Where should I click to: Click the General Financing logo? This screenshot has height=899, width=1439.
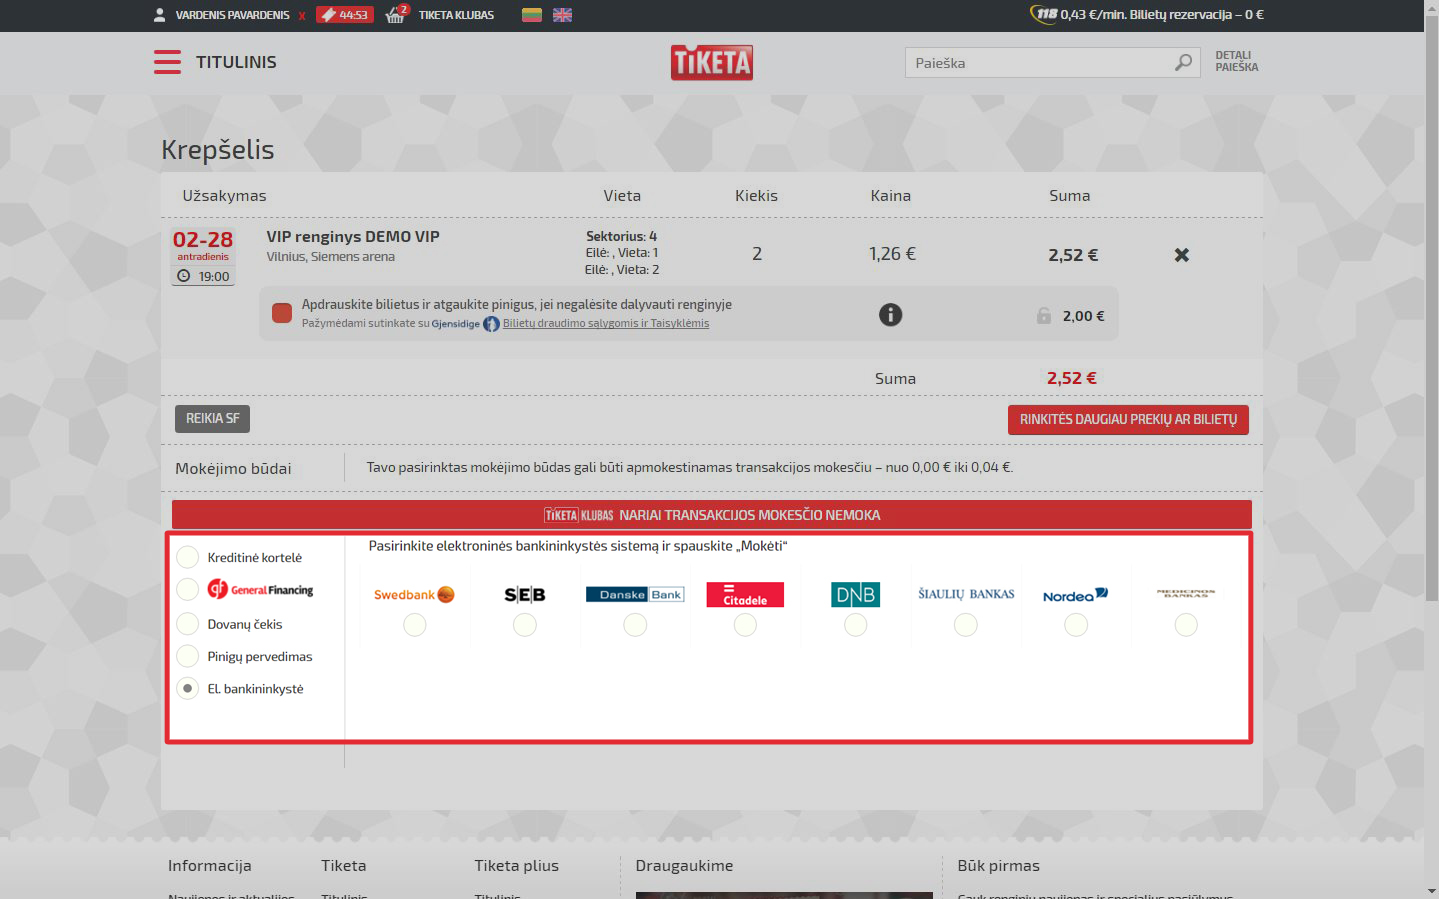tap(260, 590)
